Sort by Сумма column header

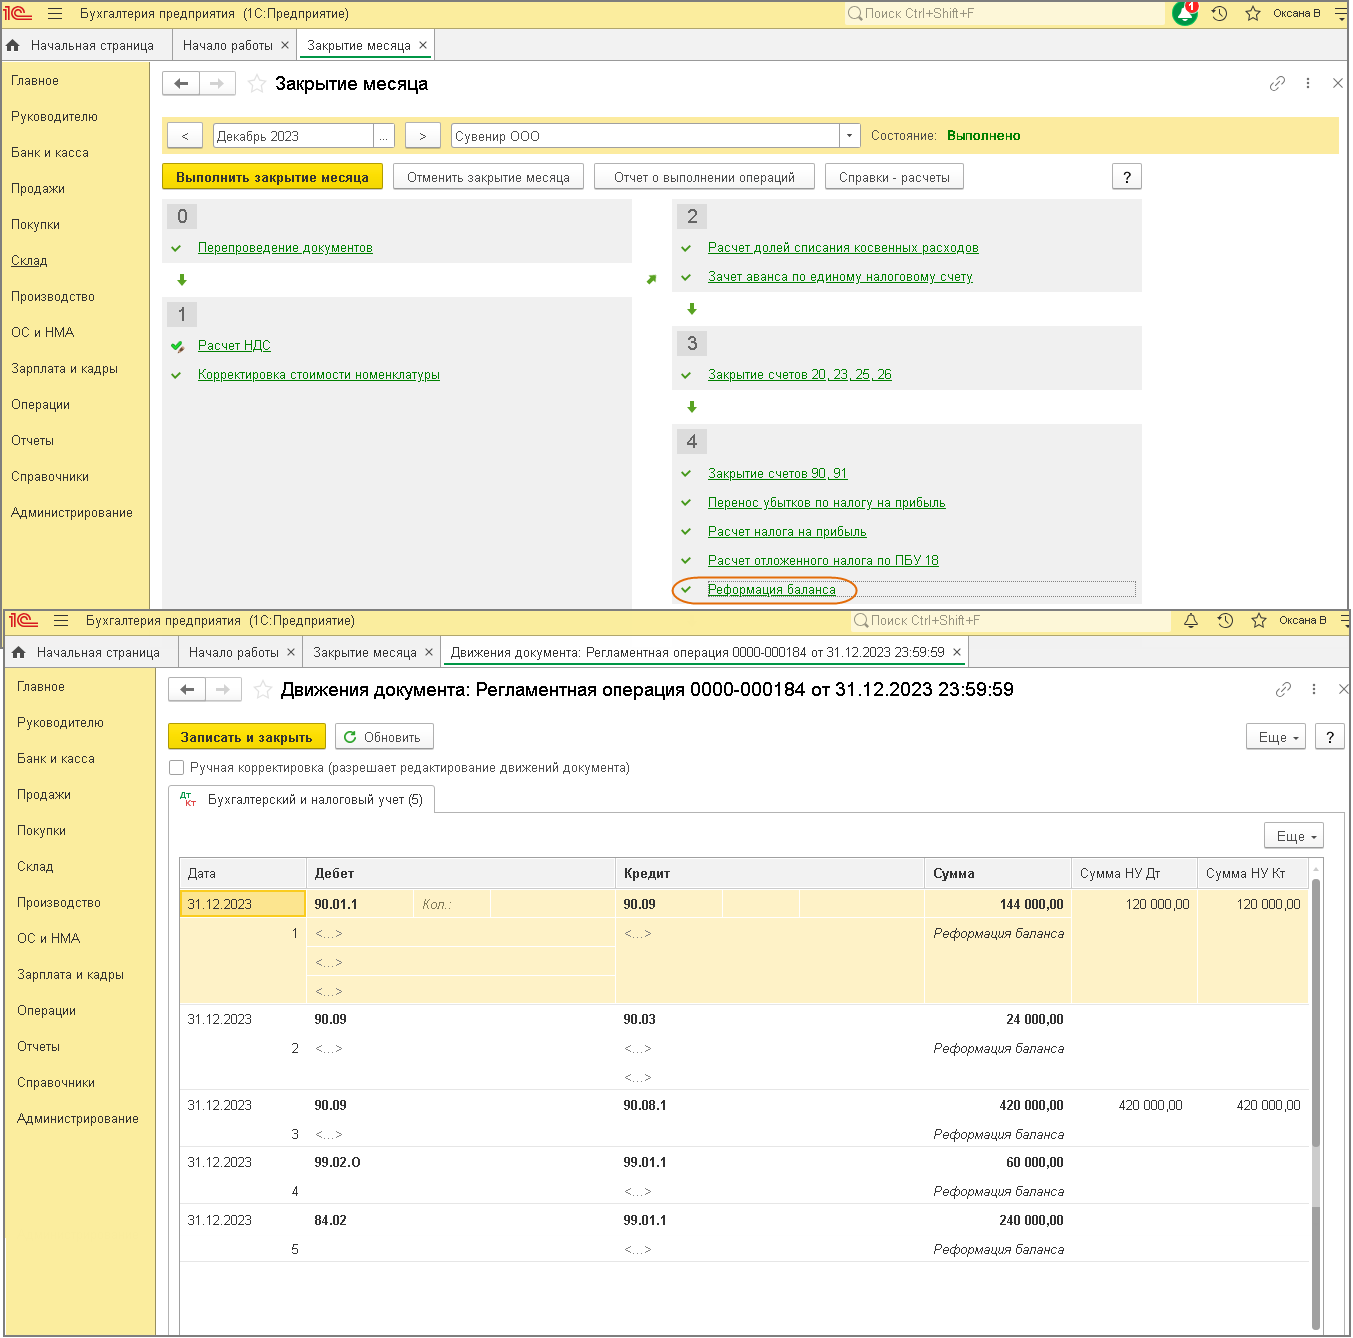[997, 874]
